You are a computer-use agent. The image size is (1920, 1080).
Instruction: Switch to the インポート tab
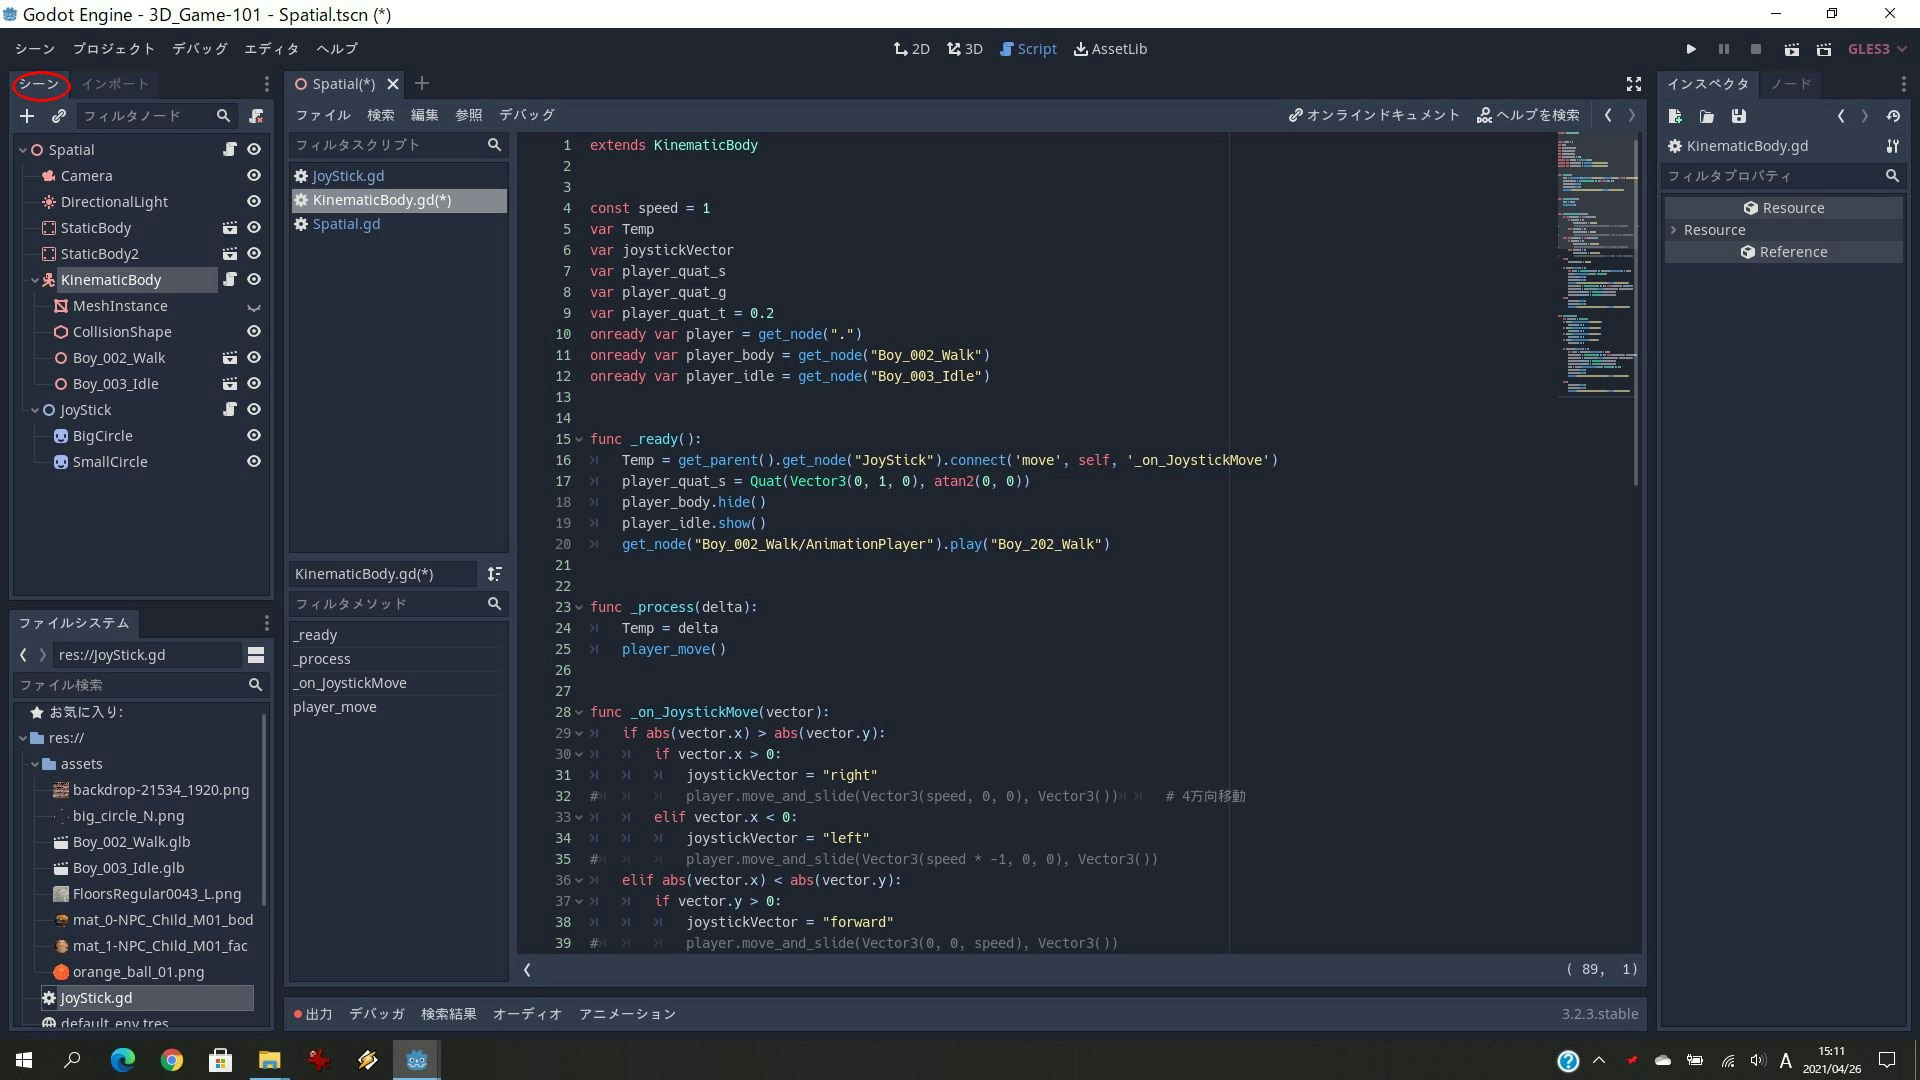(115, 84)
